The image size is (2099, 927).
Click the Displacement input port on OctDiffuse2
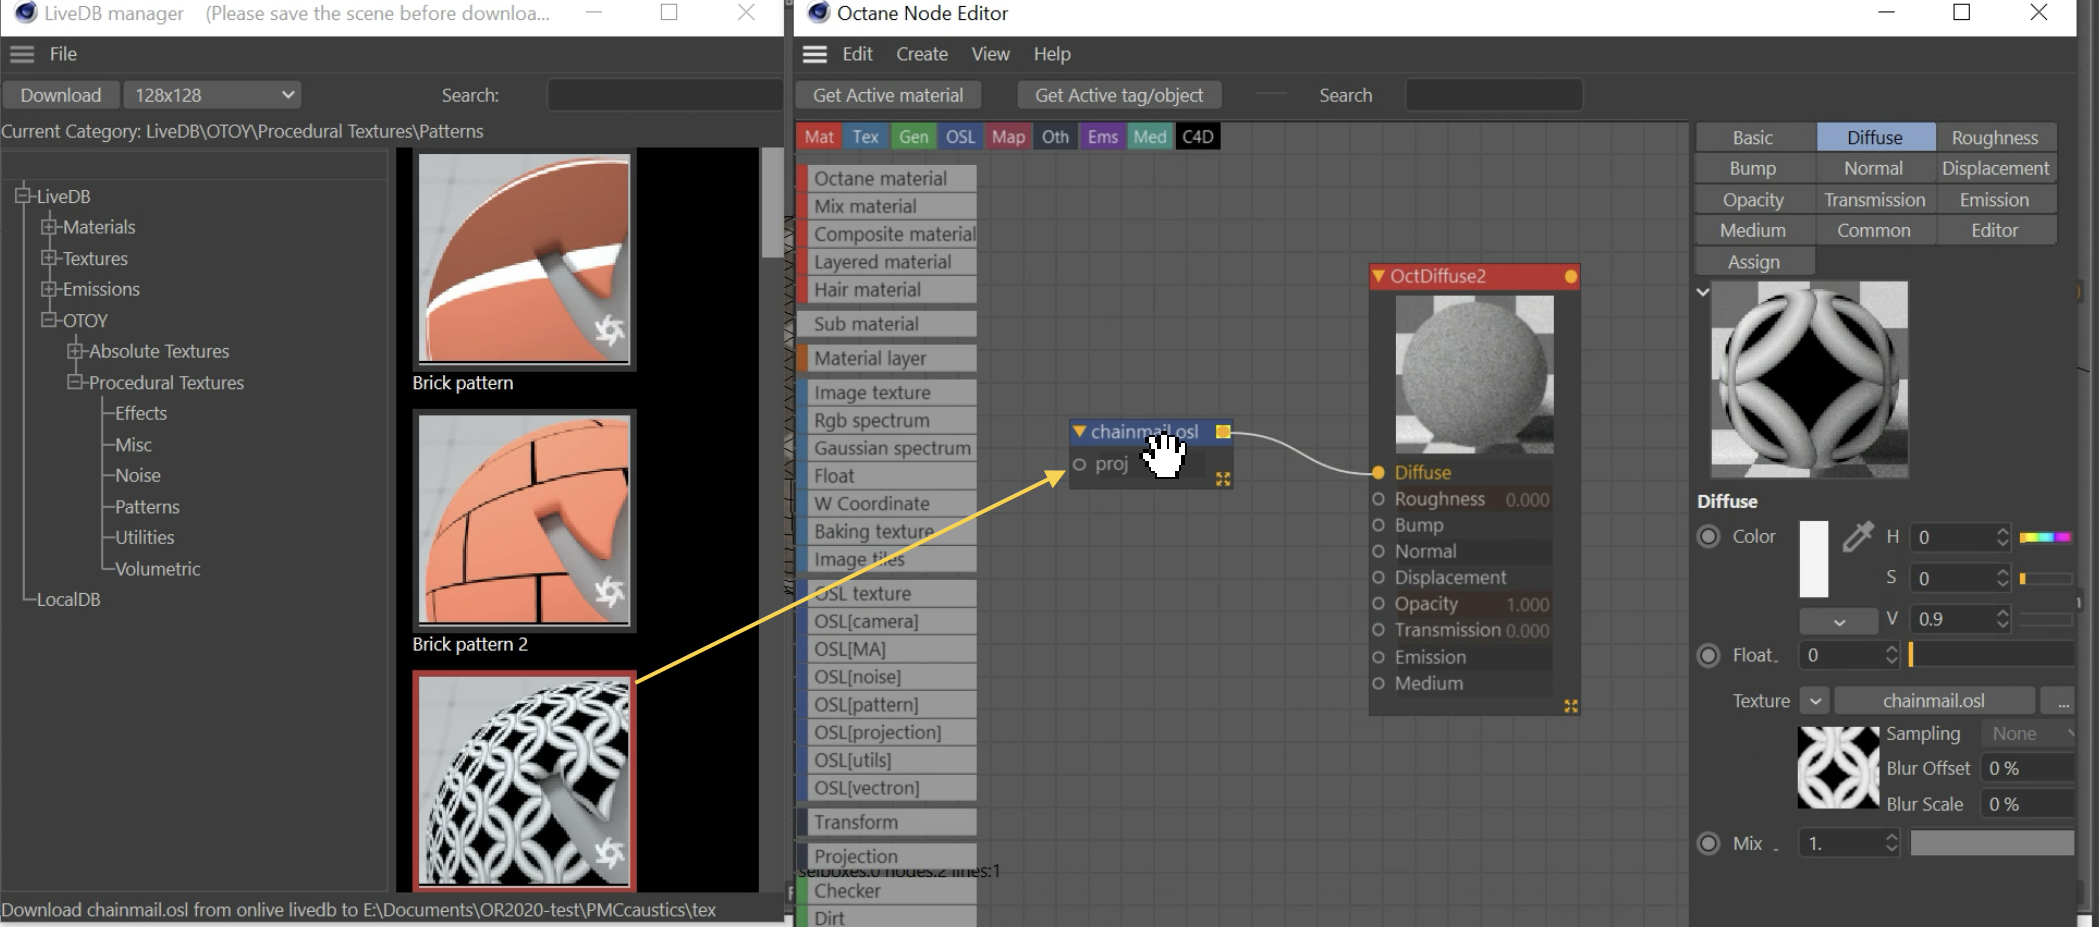[1378, 577]
